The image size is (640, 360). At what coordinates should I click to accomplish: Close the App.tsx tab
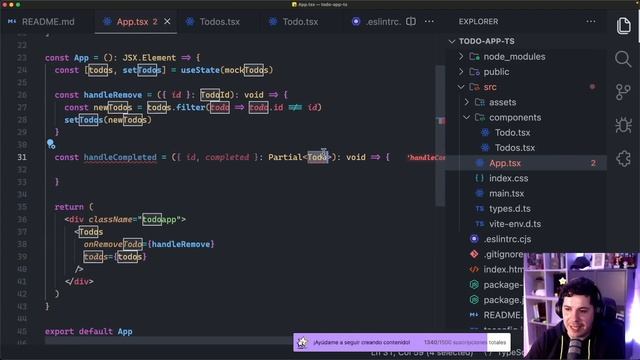click(x=167, y=22)
